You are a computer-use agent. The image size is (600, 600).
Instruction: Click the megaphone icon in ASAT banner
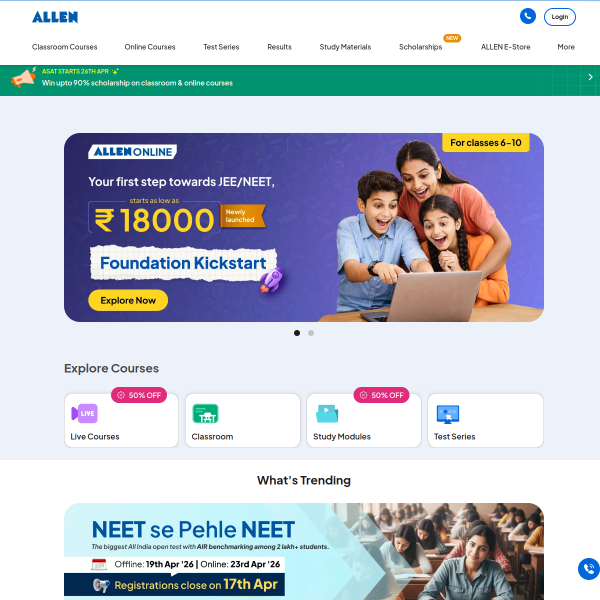coord(23,77)
